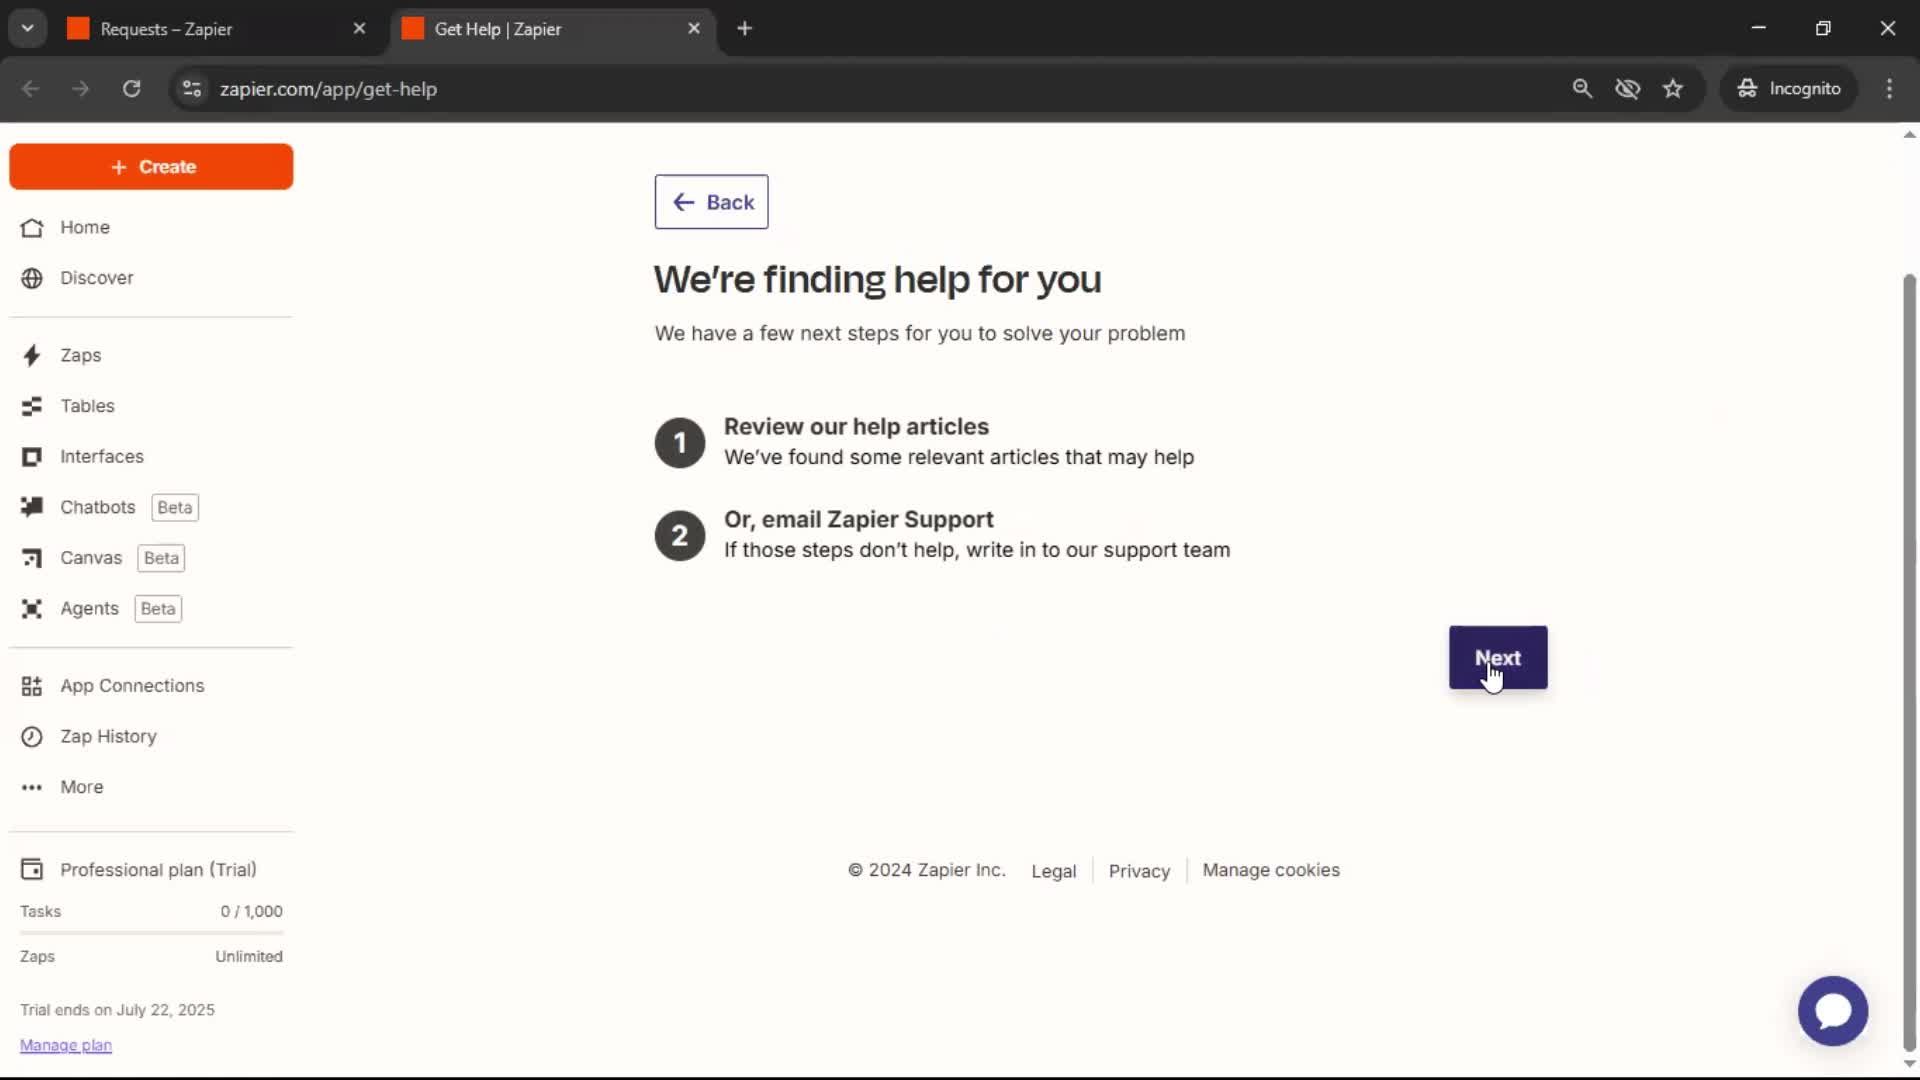The image size is (1920, 1080).
Task: Click the Tables icon
Action: 32,406
